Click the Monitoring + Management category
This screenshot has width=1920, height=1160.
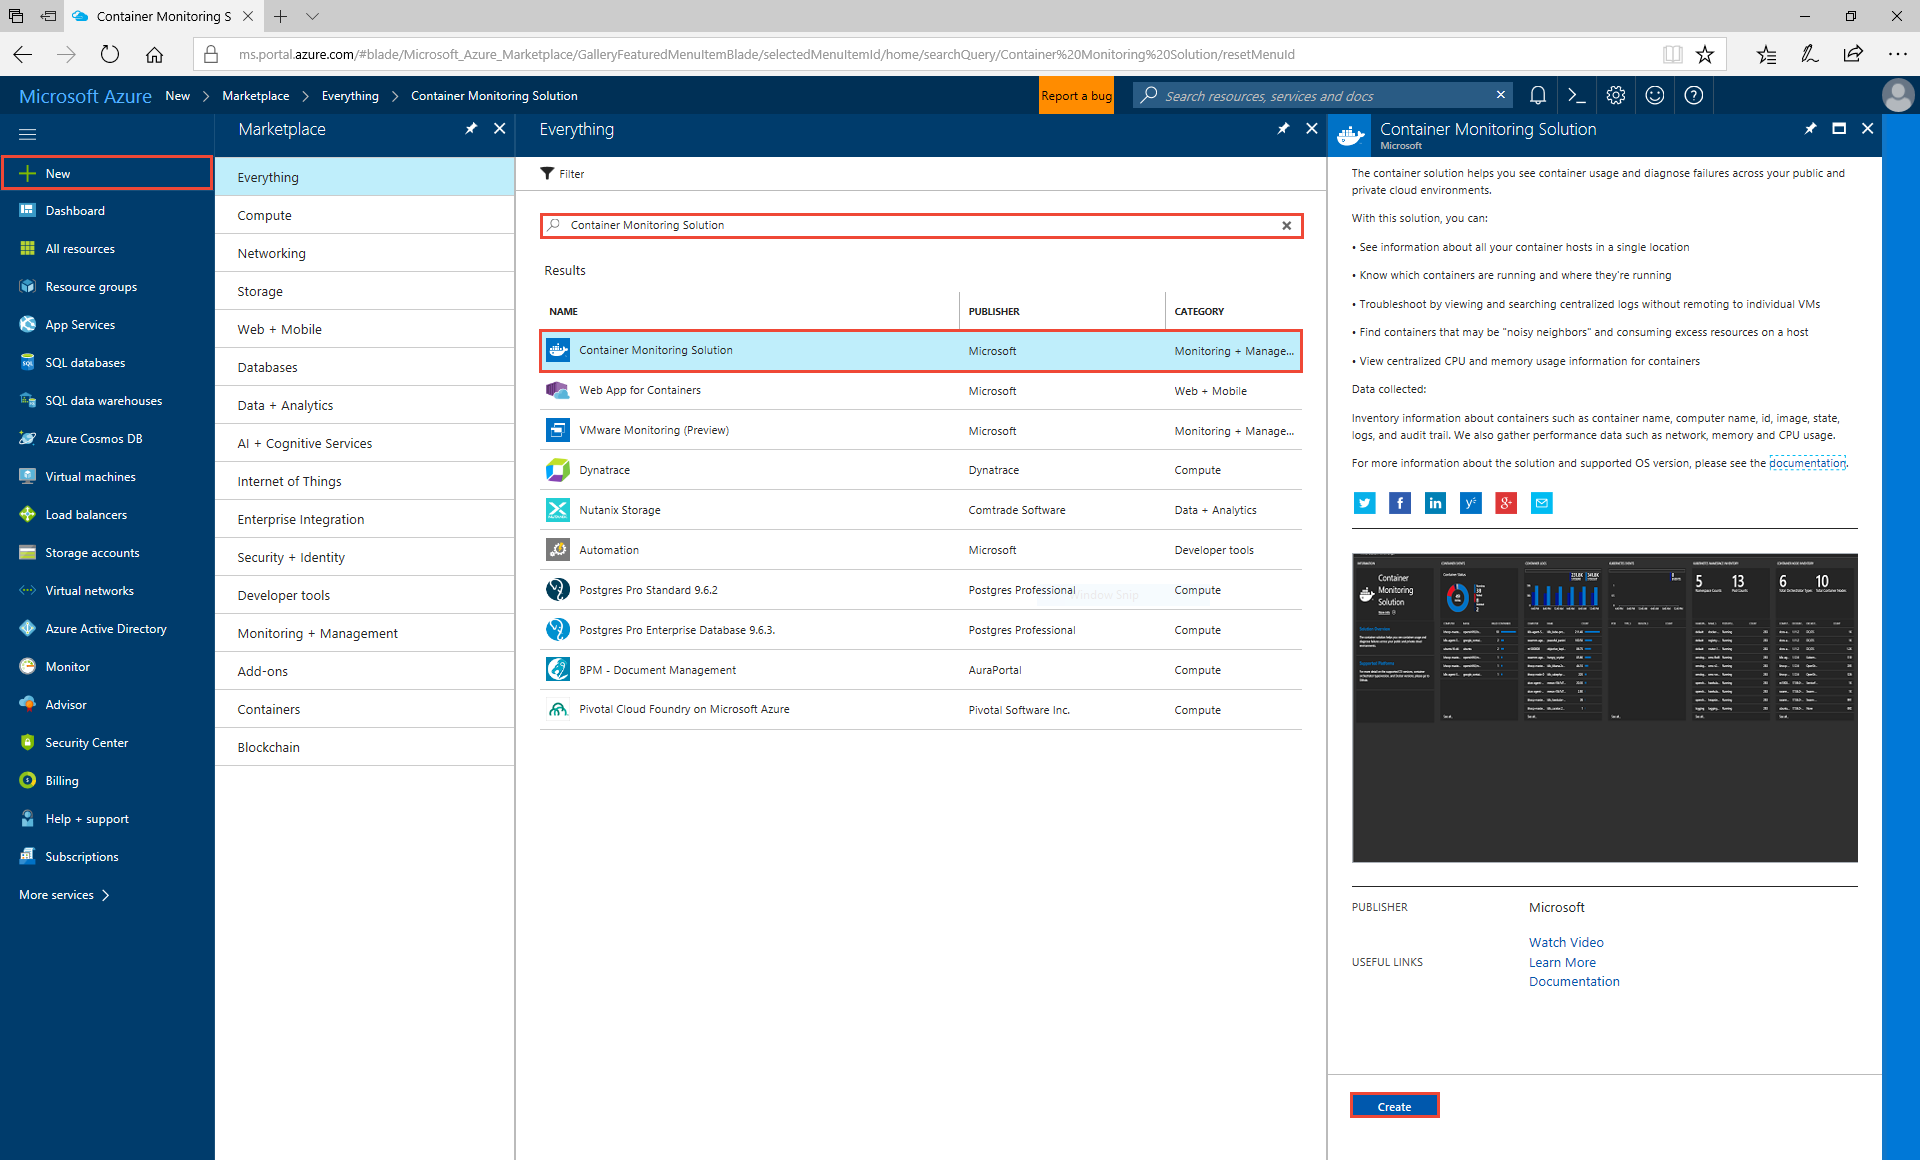tap(318, 633)
